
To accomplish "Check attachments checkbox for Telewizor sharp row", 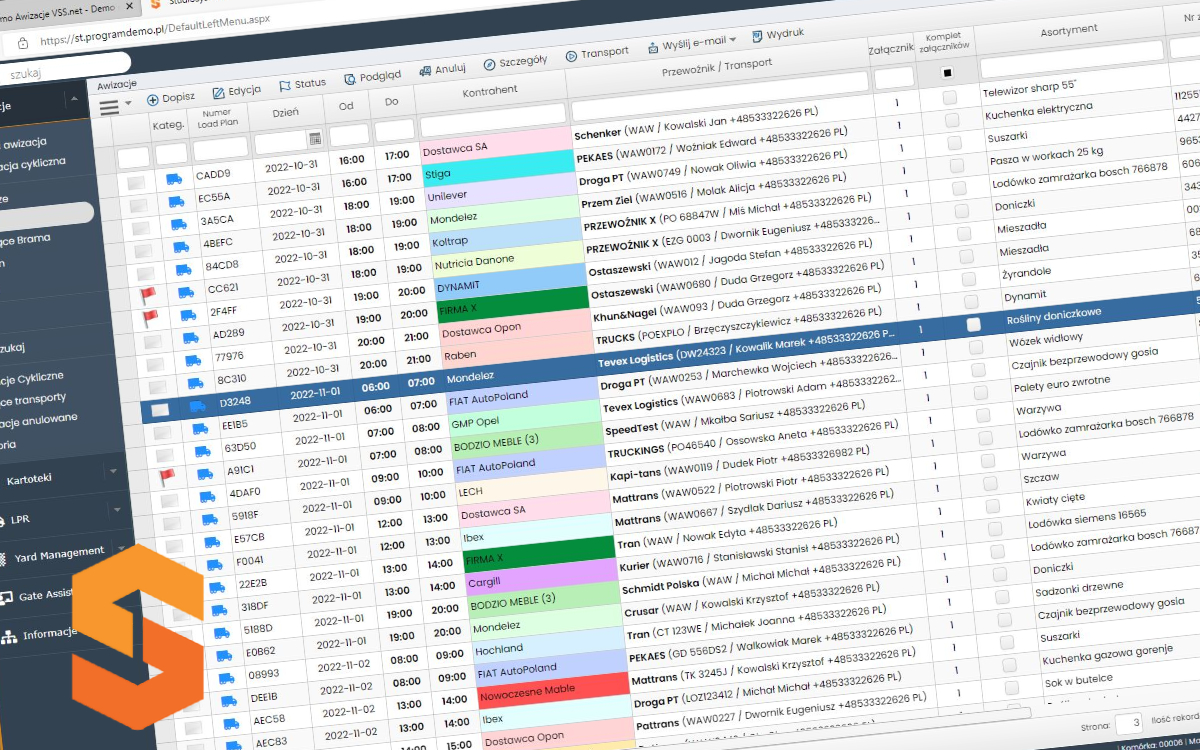I will [949, 97].
